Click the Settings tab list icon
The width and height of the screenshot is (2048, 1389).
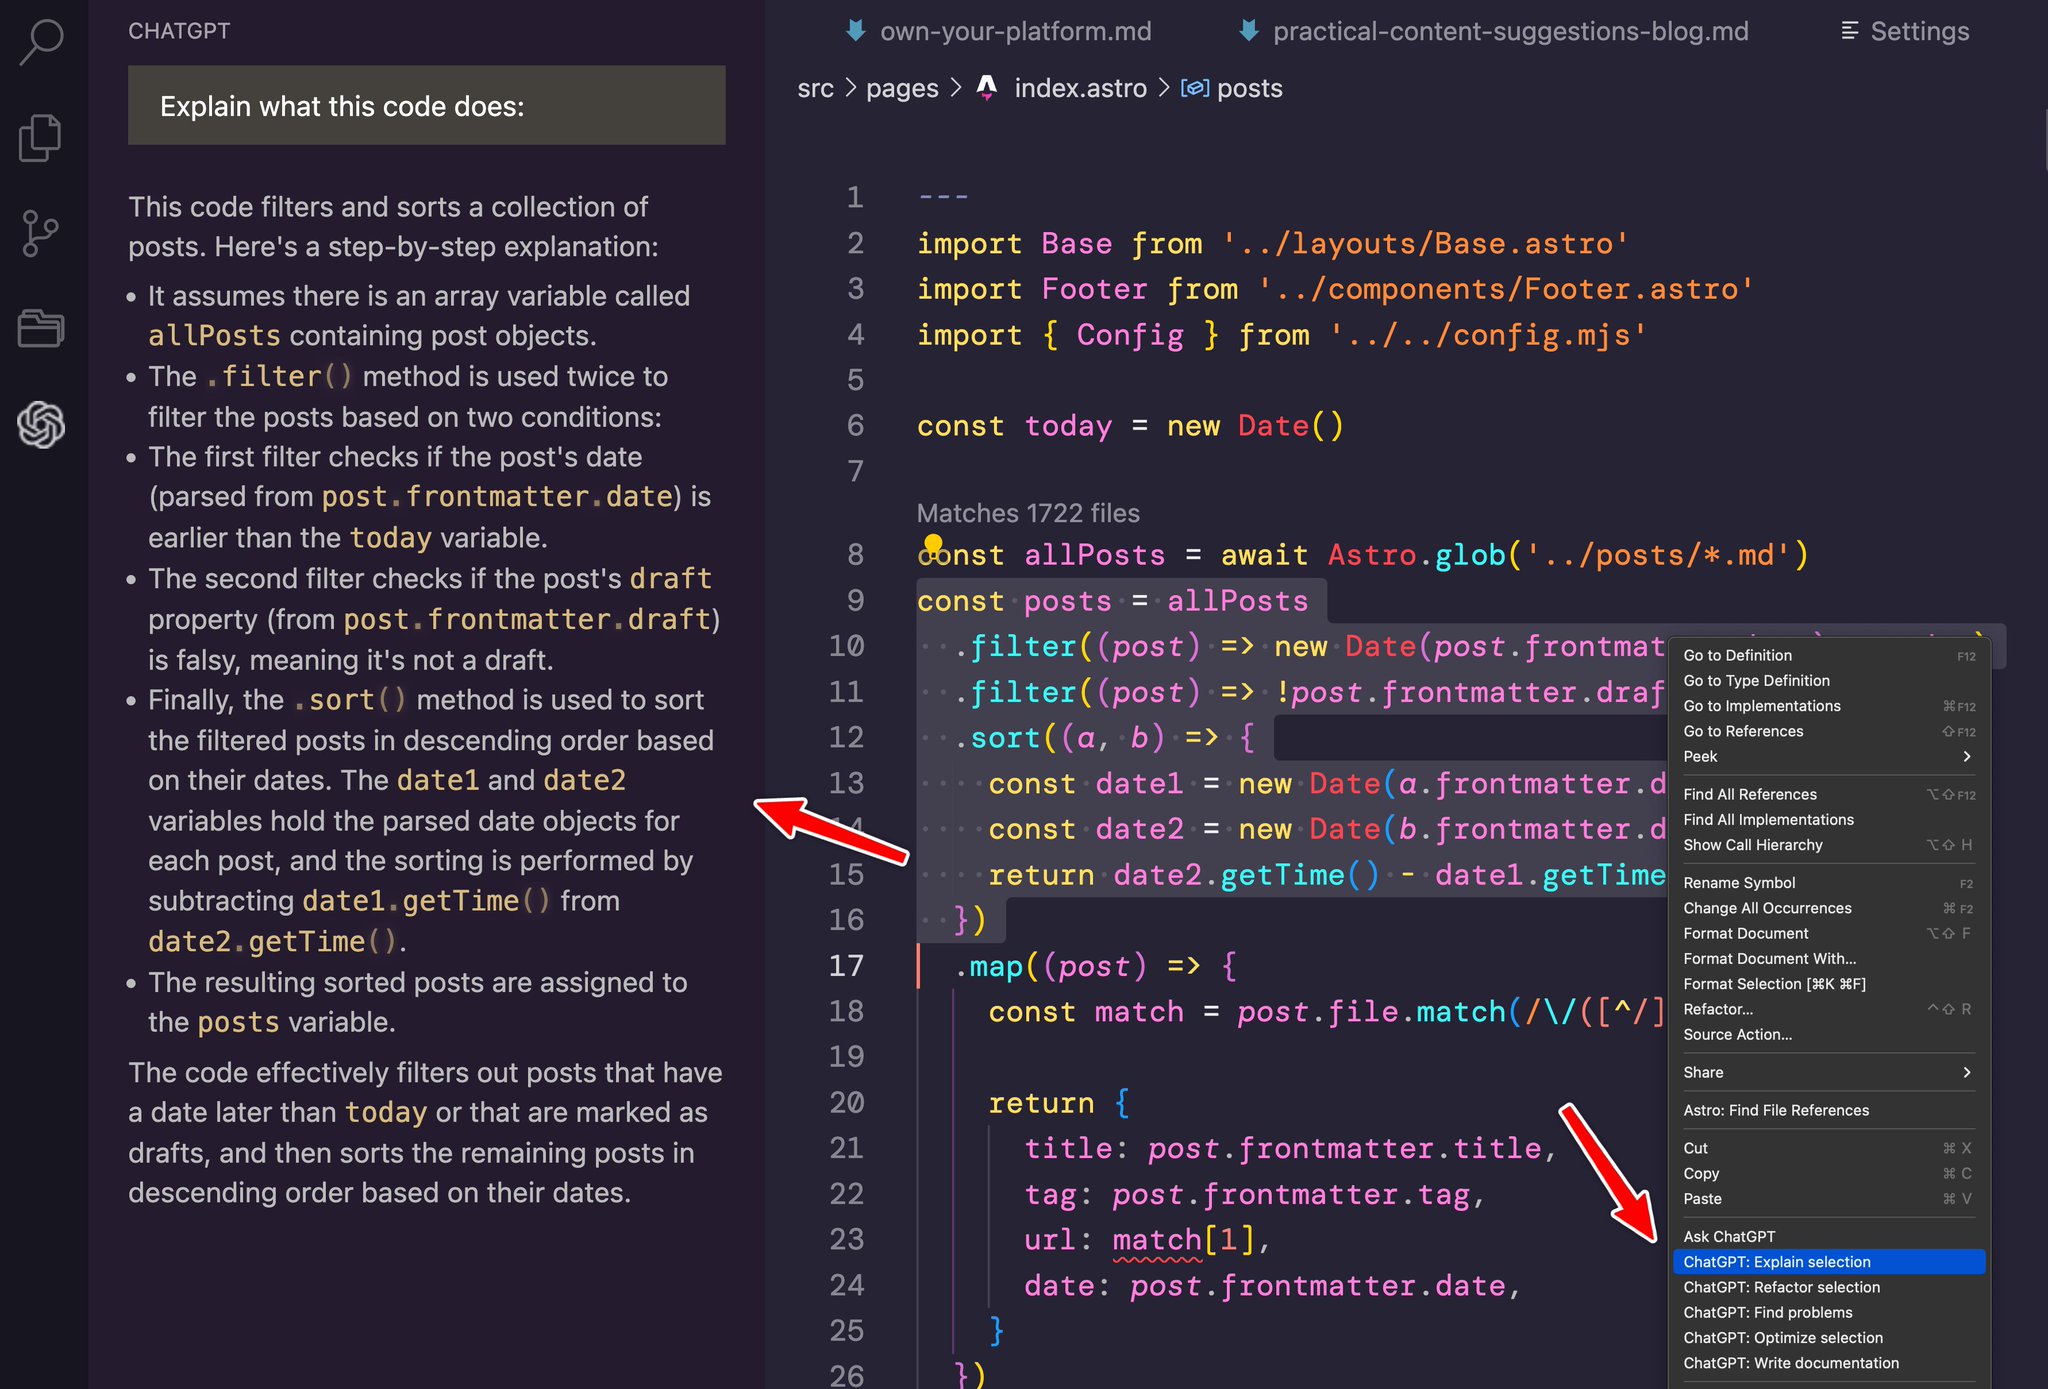(1850, 31)
